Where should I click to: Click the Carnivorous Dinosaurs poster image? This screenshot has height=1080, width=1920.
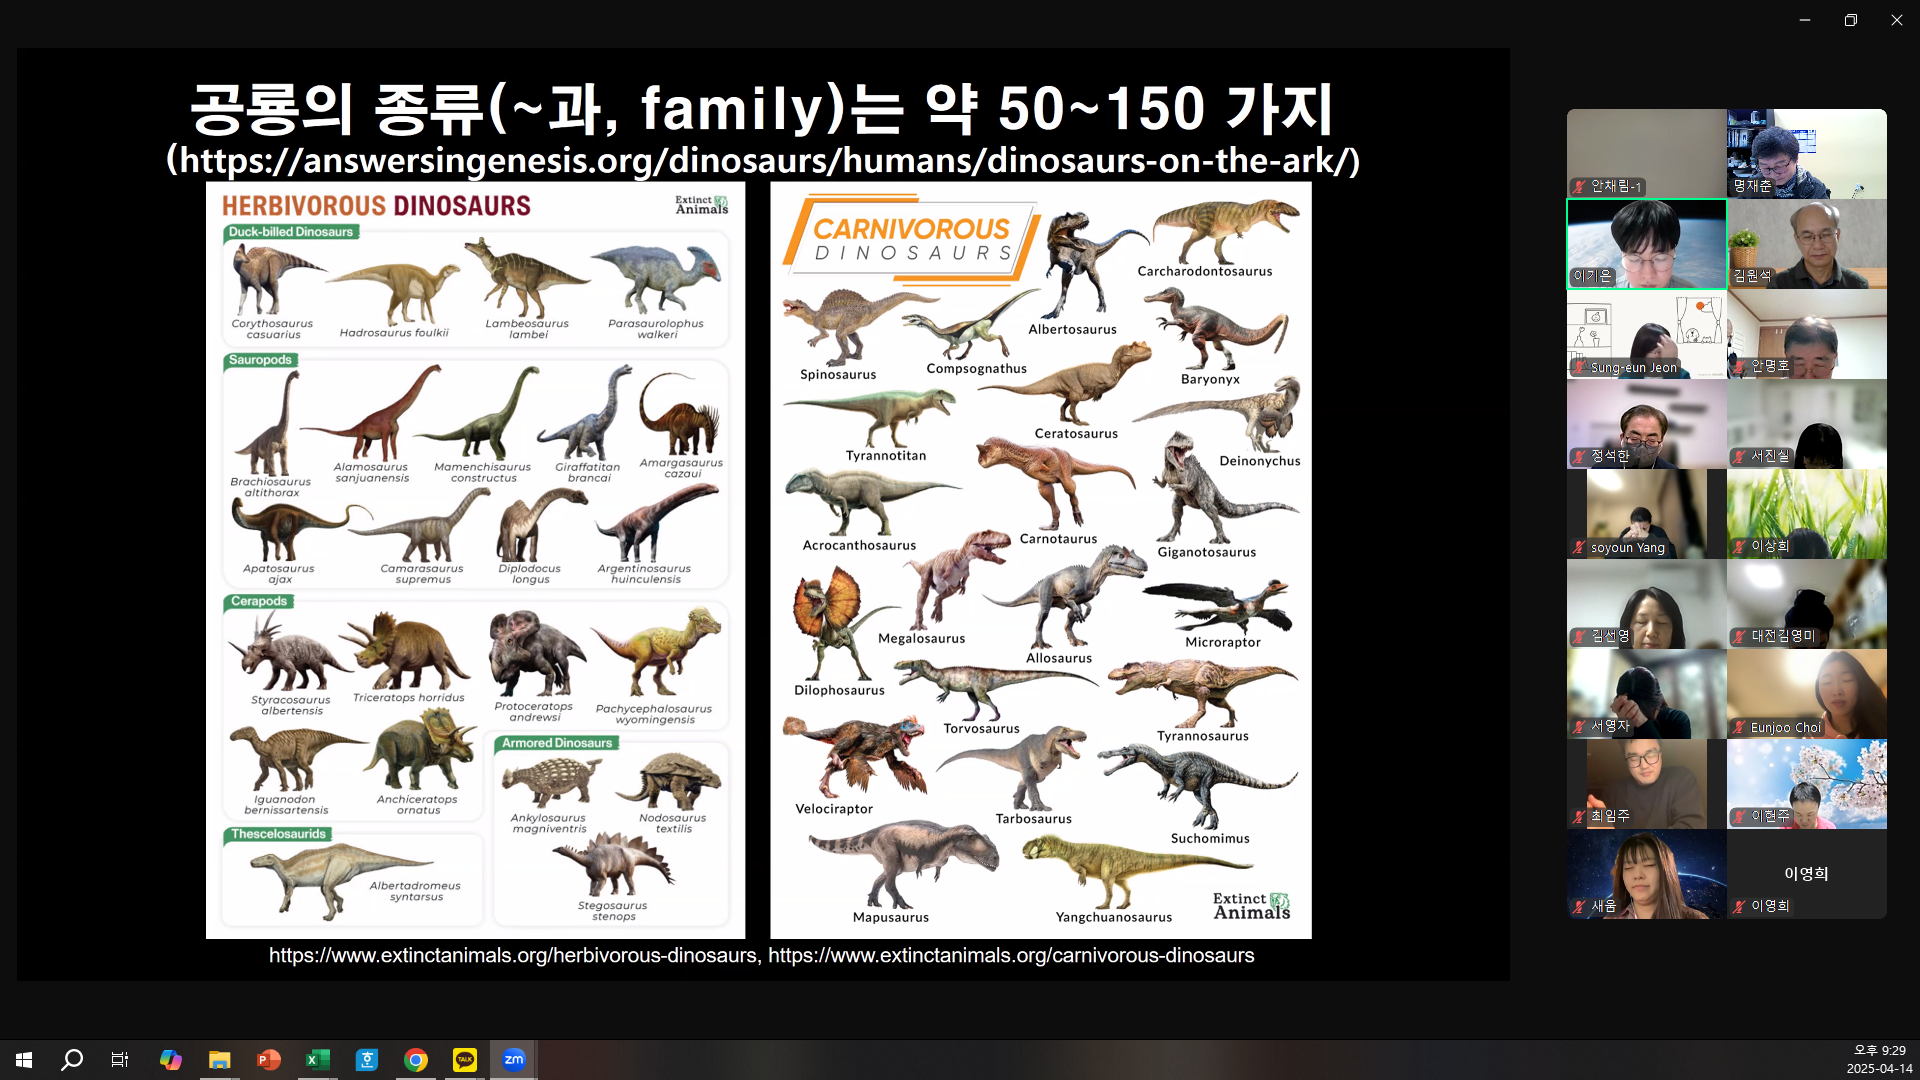1041,560
